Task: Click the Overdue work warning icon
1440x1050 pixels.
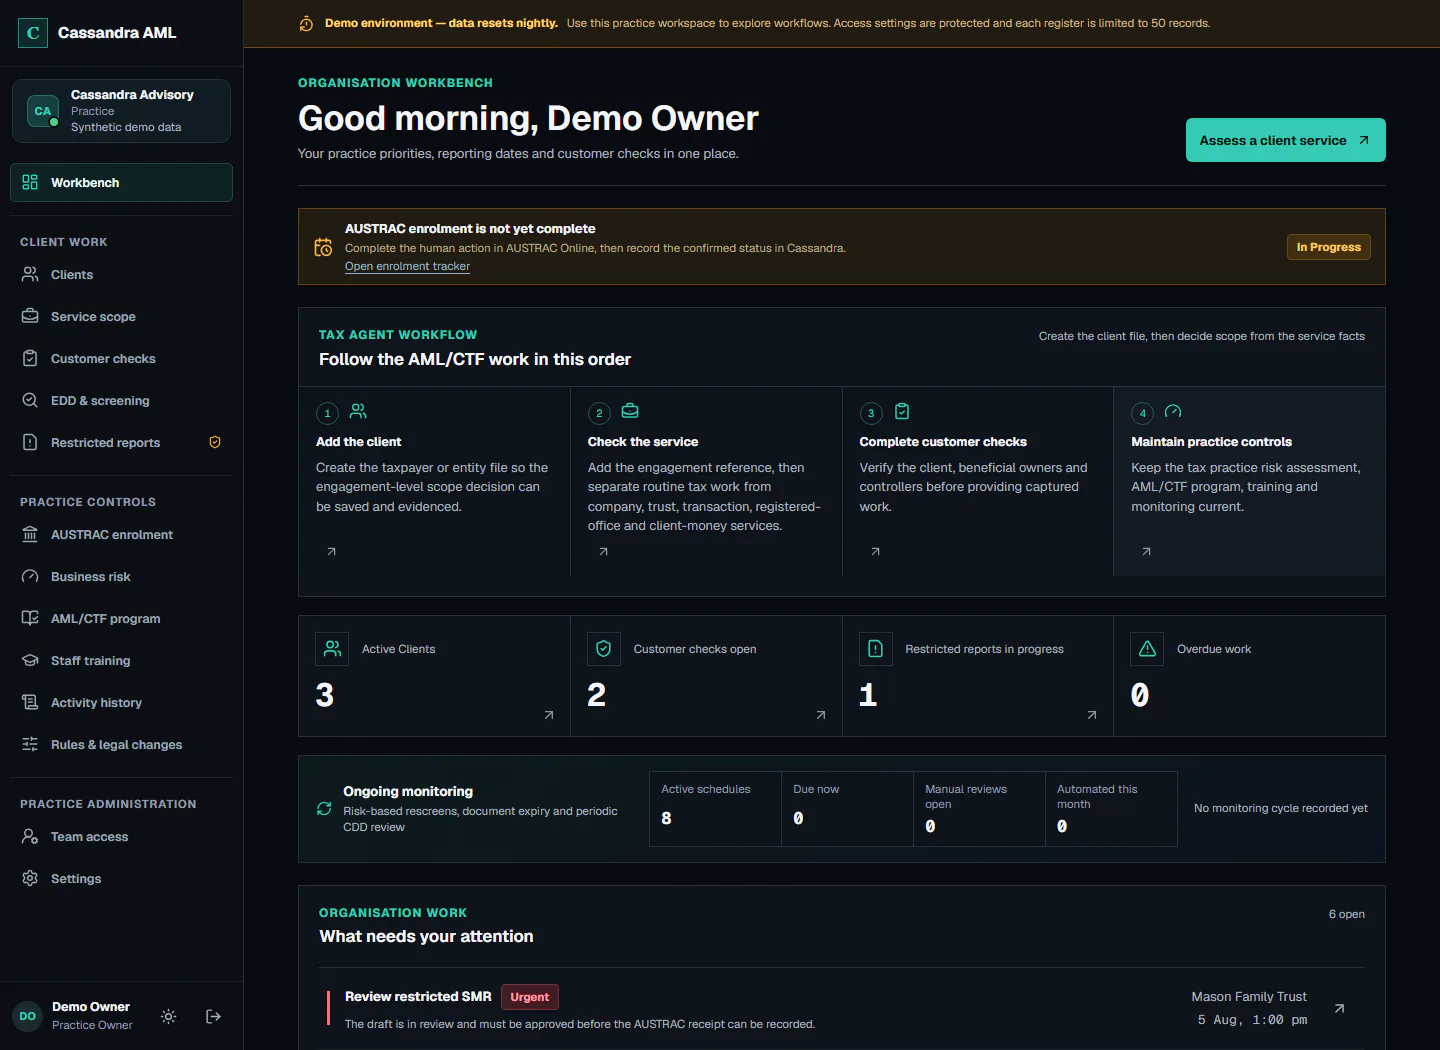Action: (1147, 649)
